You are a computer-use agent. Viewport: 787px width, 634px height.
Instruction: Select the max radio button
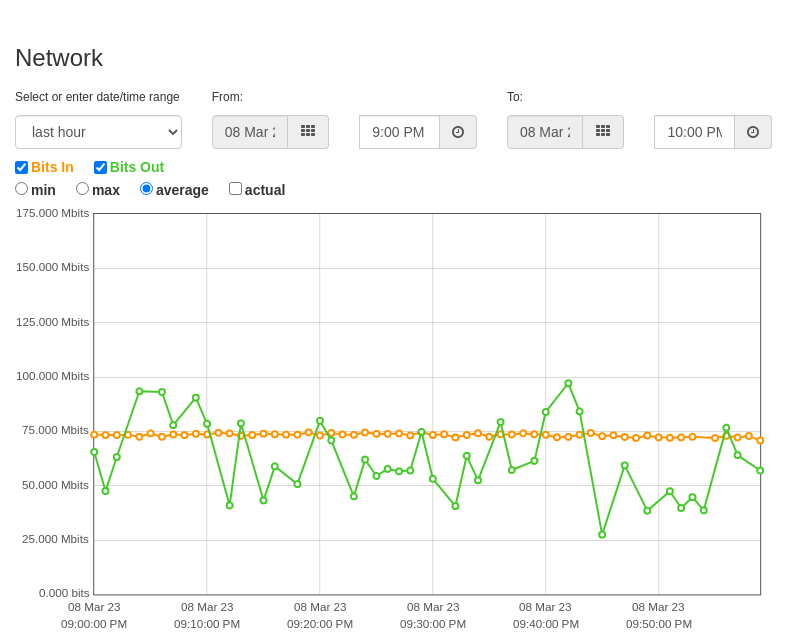pyautogui.click(x=82, y=189)
